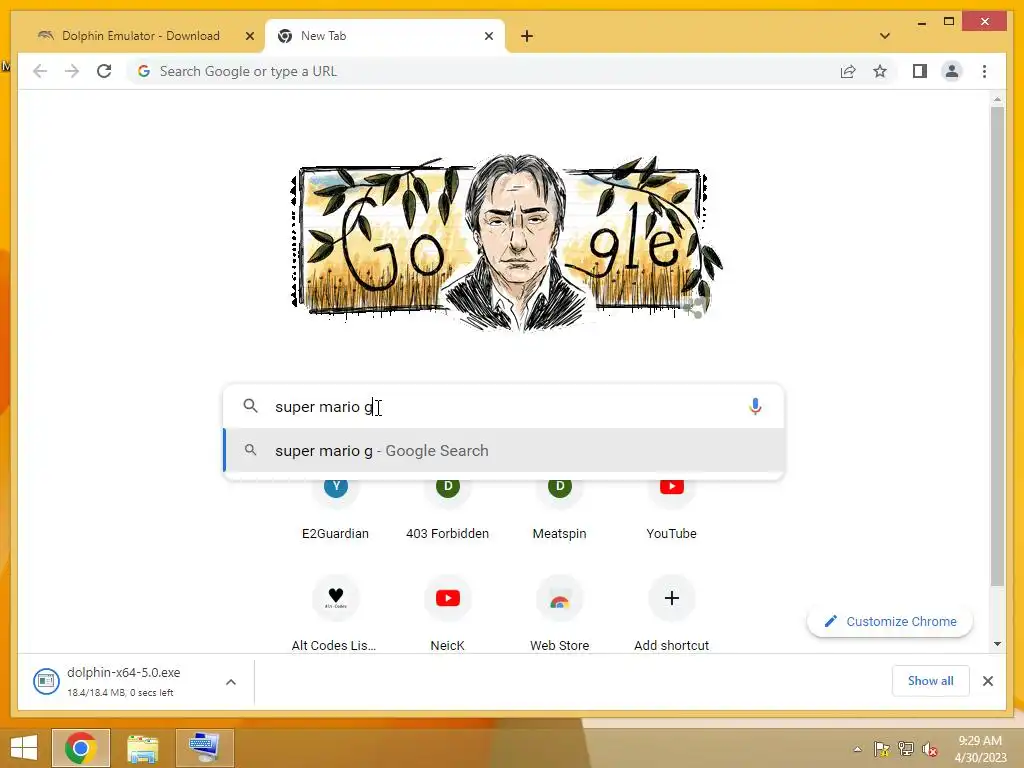Go forward to the next page
This screenshot has width=1024, height=768.
[72, 71]
